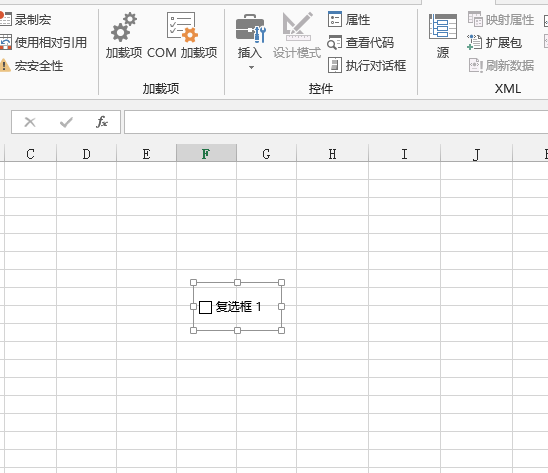Open the fx insert function dialog

point(102,122)
